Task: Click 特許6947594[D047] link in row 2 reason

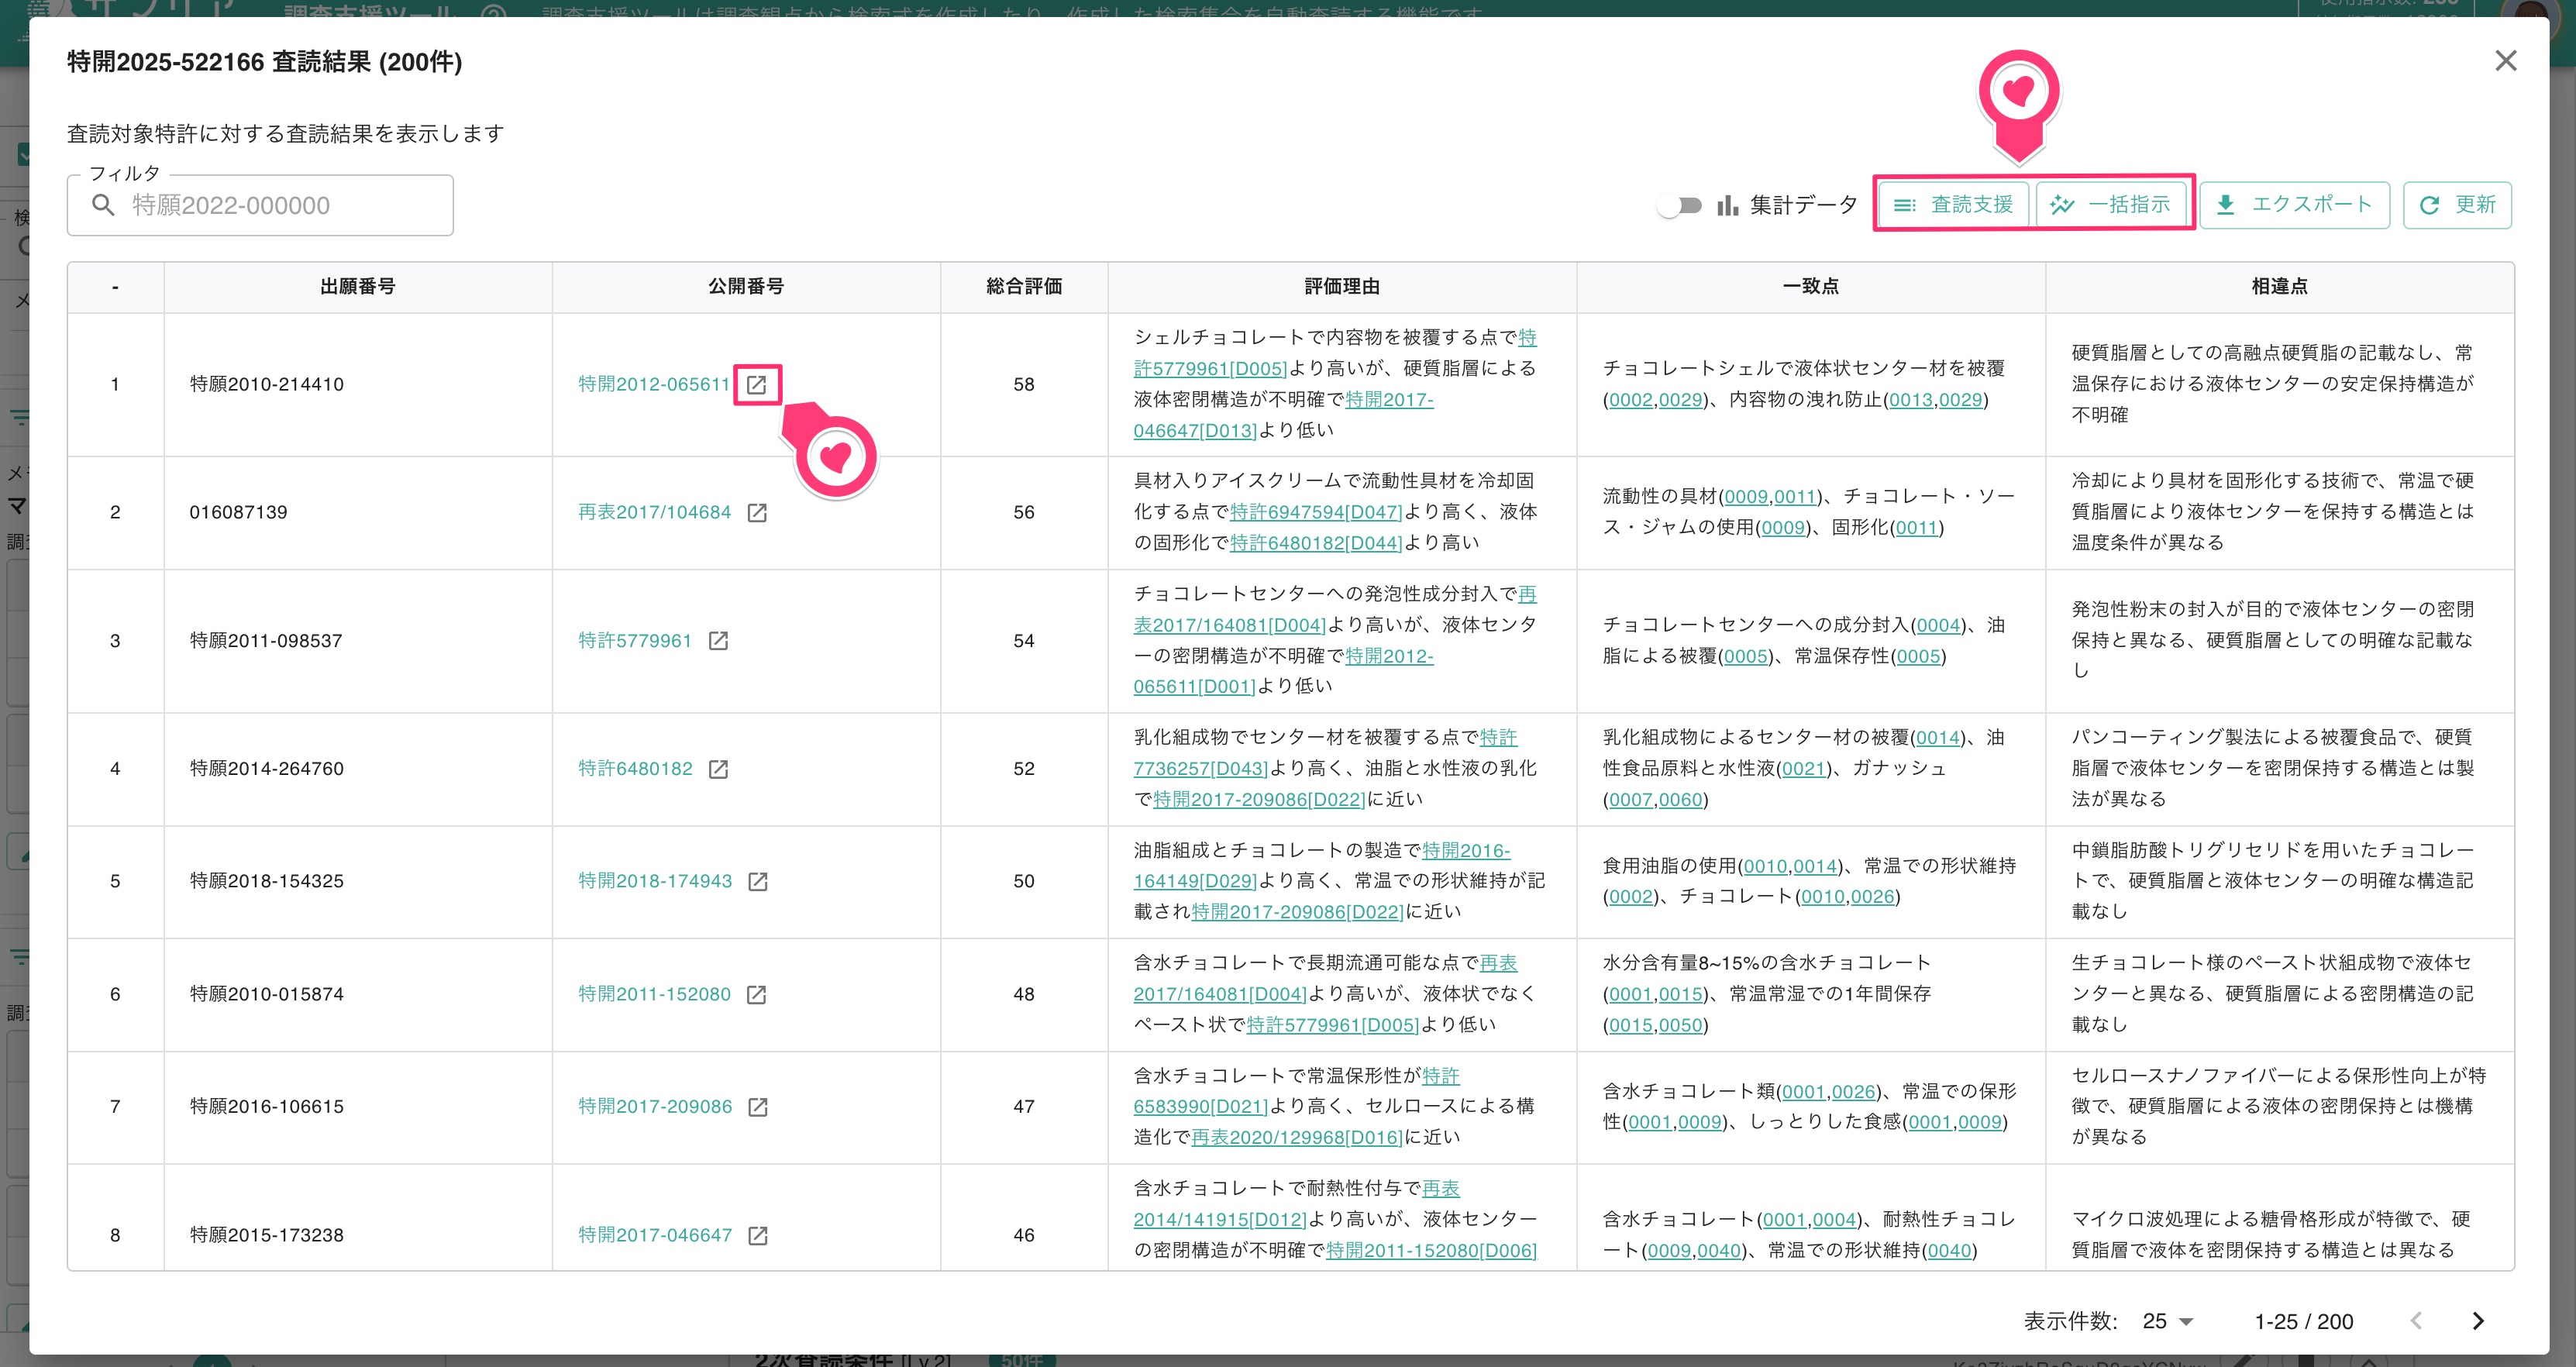Action: [1316, 512]
